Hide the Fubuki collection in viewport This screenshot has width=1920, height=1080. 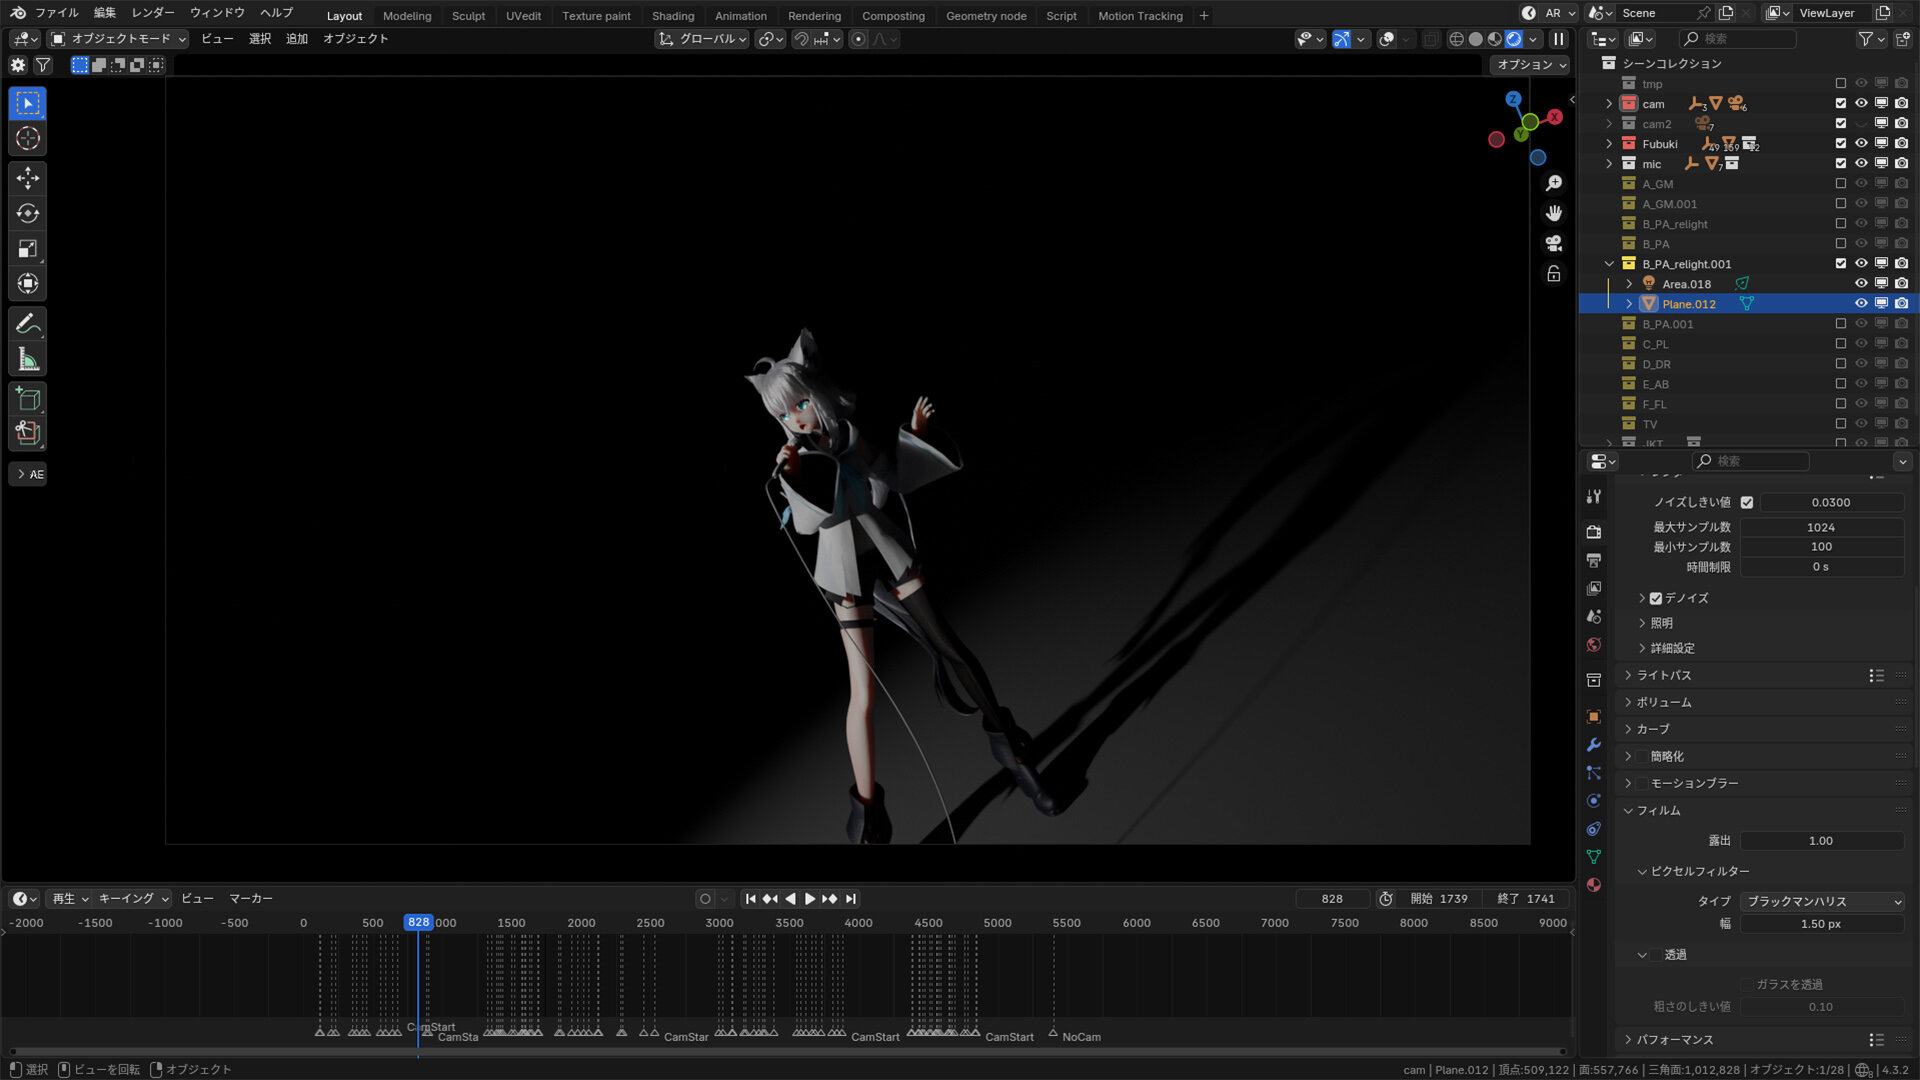1861,144
